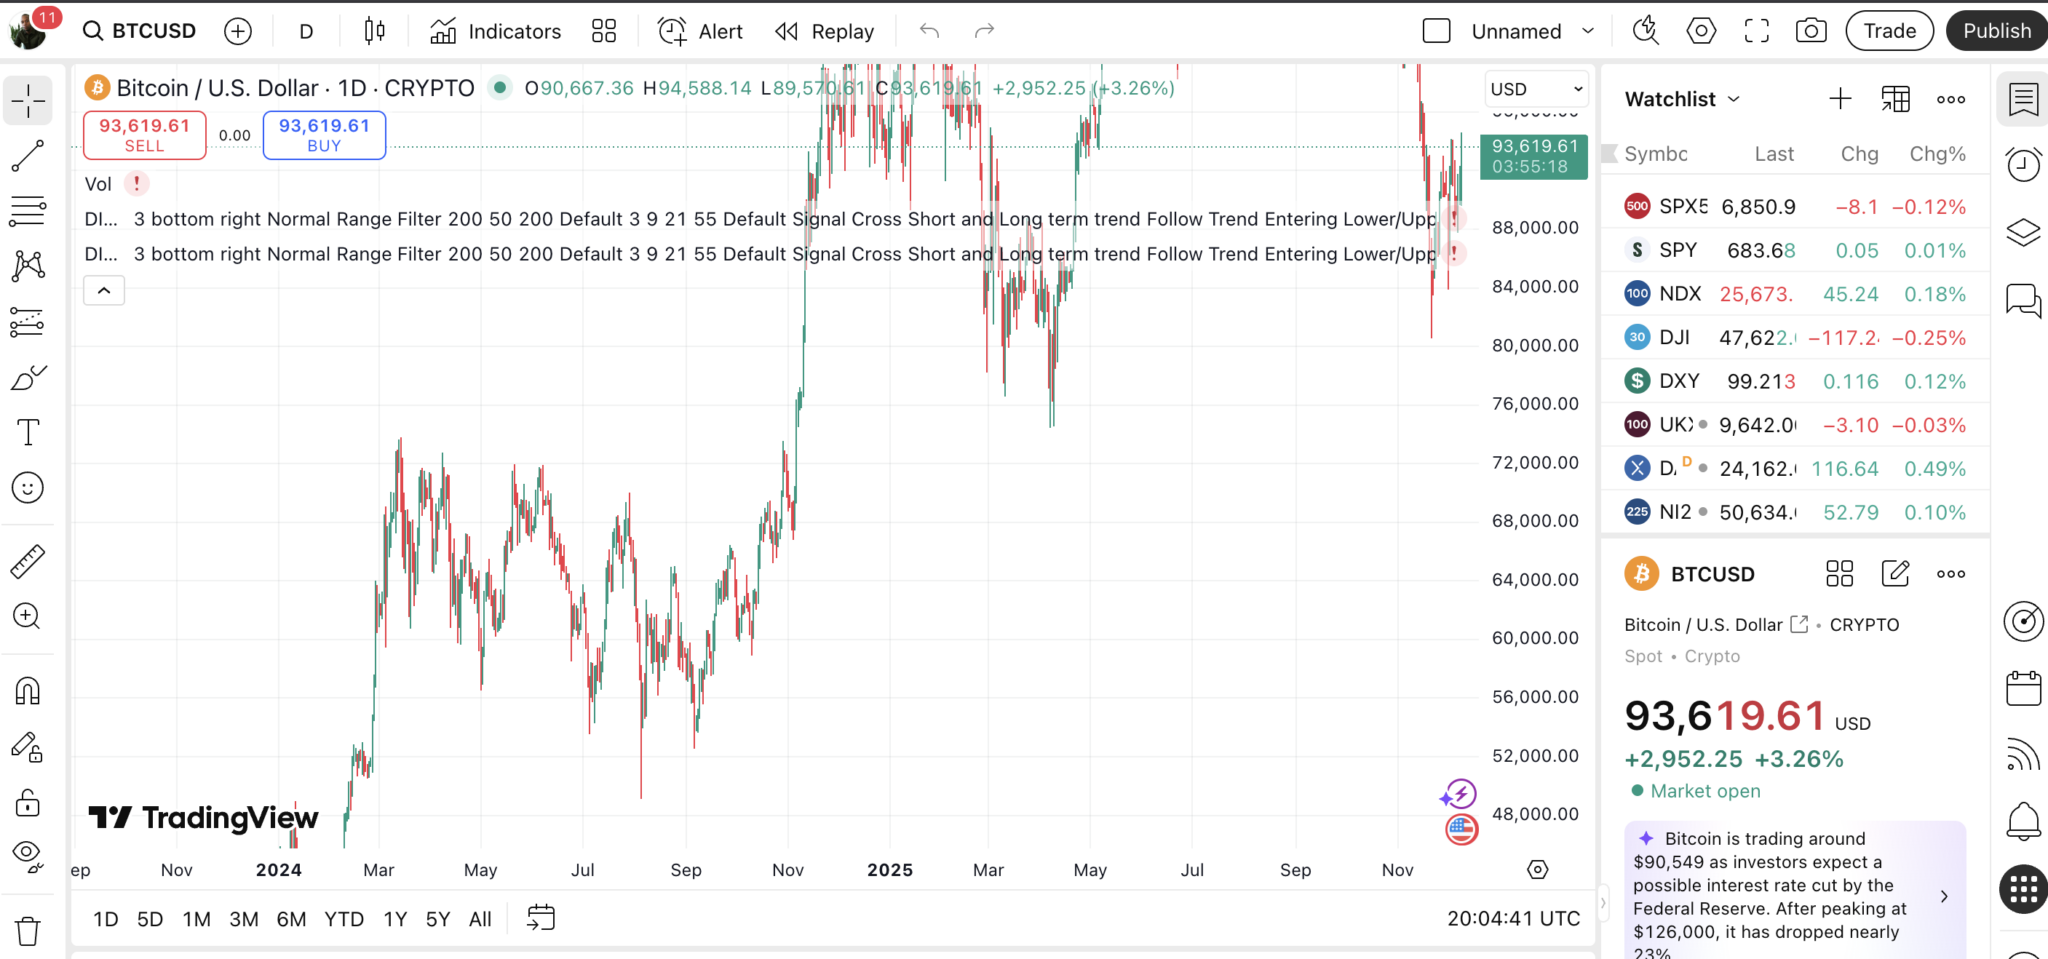The width and height of the screenshot is (2048, 959).
Task: Change the D time interval
Action: pyautogui.click(x=306, y=31)
